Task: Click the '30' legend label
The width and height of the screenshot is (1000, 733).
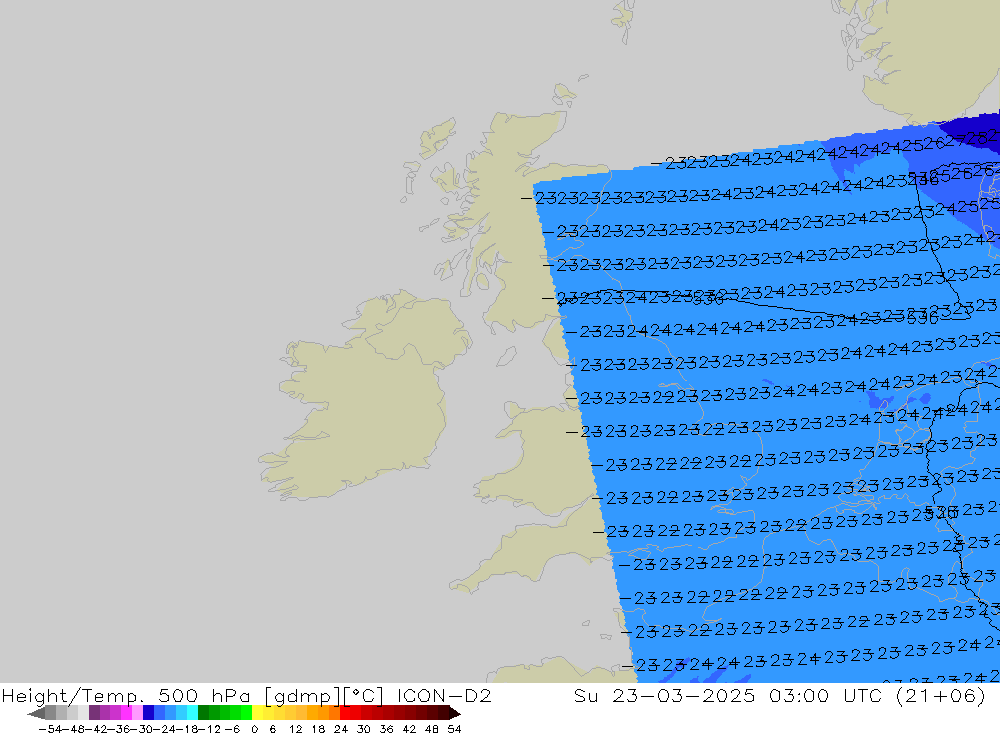Action: point(363,729)
